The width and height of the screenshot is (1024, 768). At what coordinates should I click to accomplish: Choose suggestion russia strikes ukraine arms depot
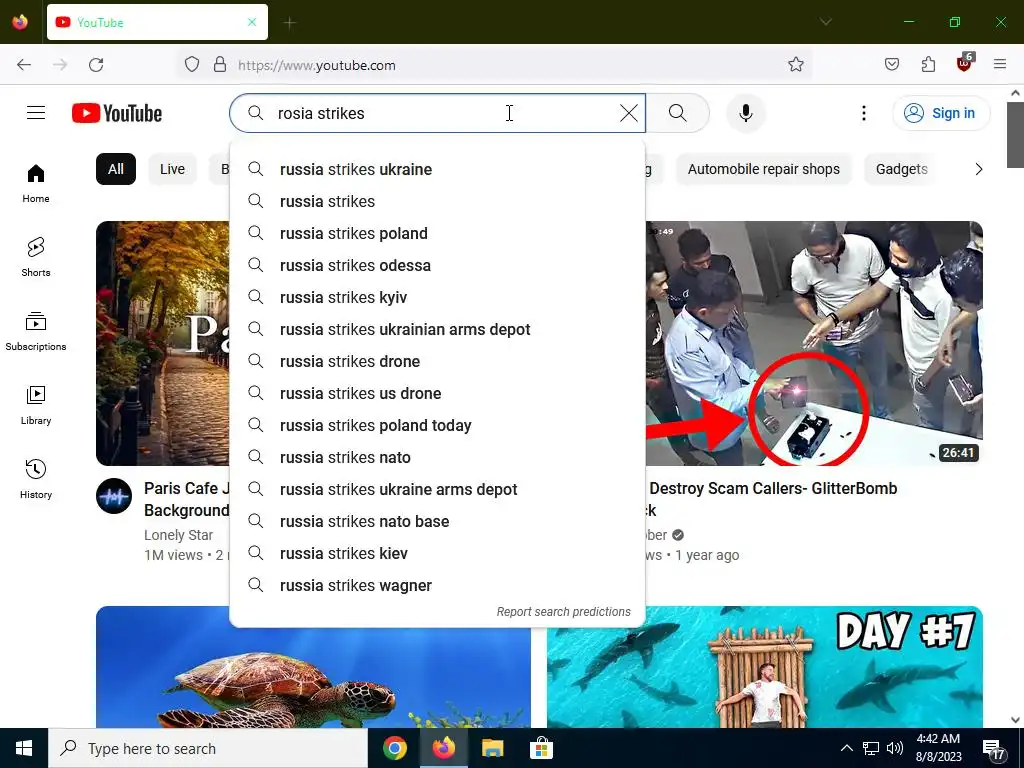[x=438, y=489]
